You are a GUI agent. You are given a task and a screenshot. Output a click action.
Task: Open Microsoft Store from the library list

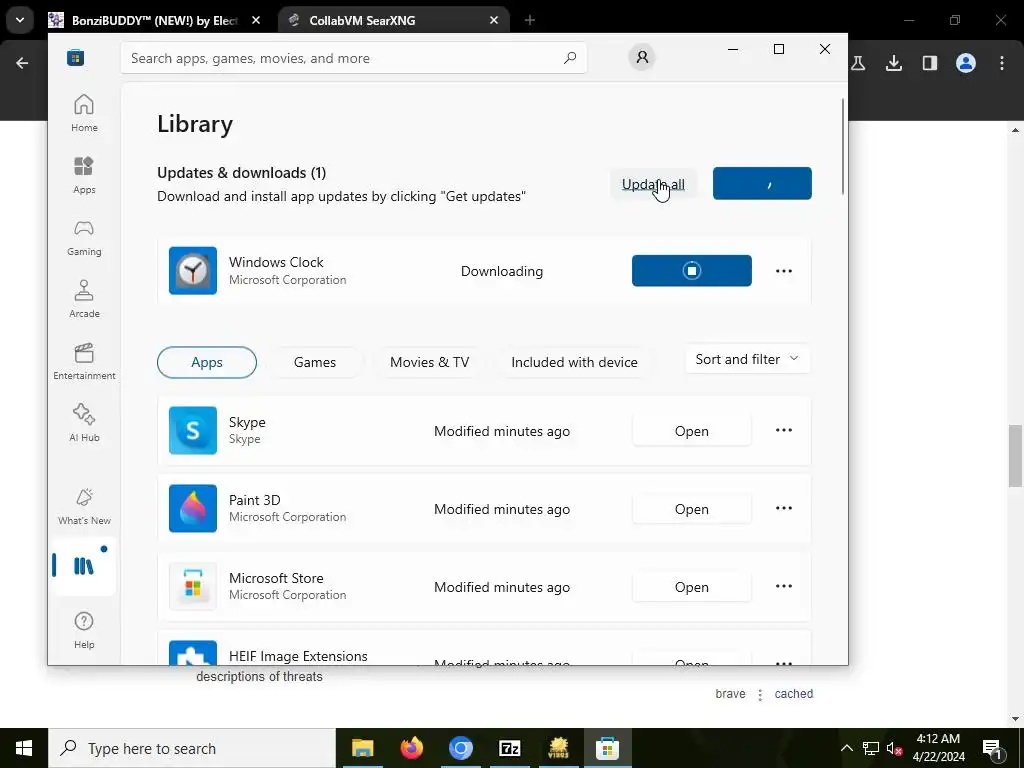click(692, 587)
